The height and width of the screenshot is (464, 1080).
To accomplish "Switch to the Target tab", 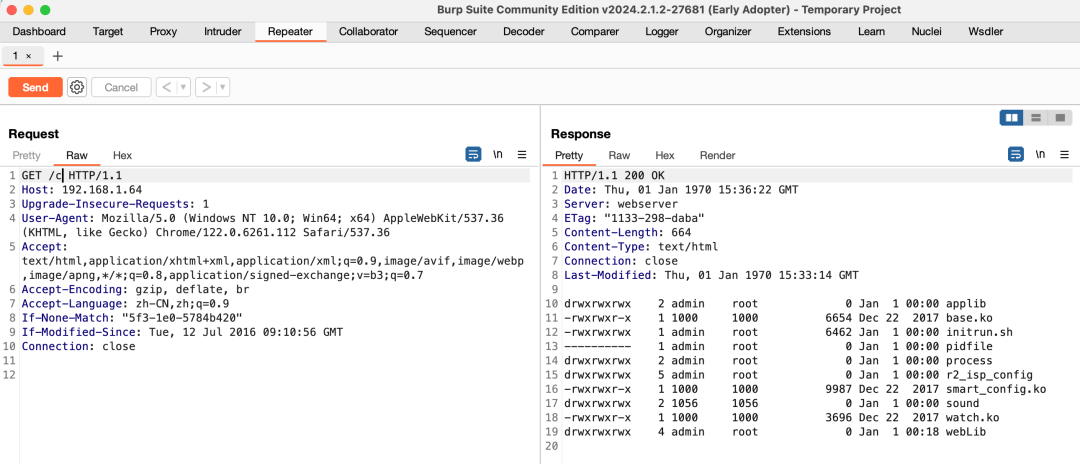I will [108, 31].
